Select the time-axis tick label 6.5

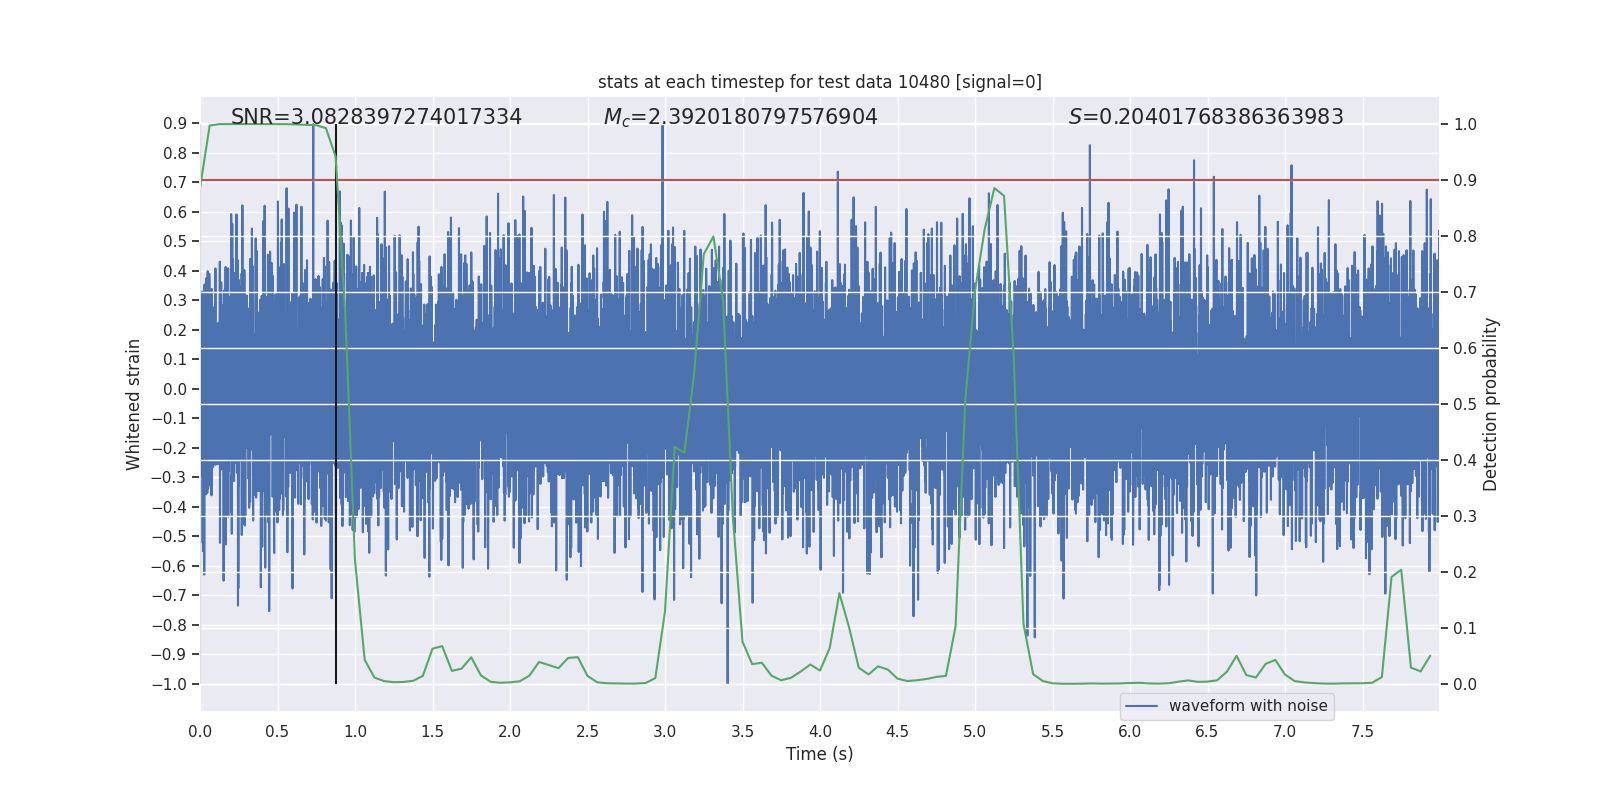[x=1207, y=731]
